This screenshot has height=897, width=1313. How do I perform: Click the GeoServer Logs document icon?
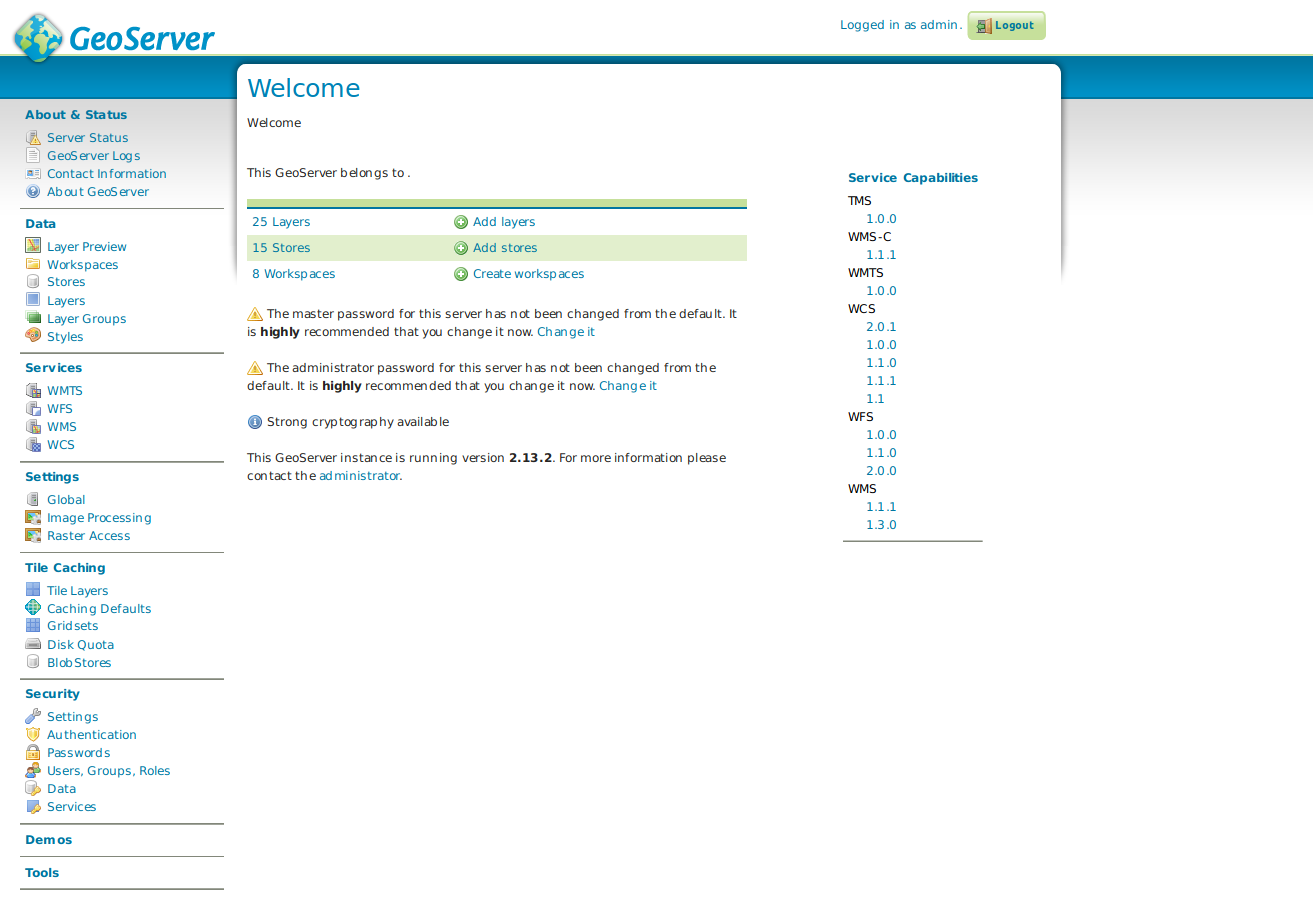point(33,156)
